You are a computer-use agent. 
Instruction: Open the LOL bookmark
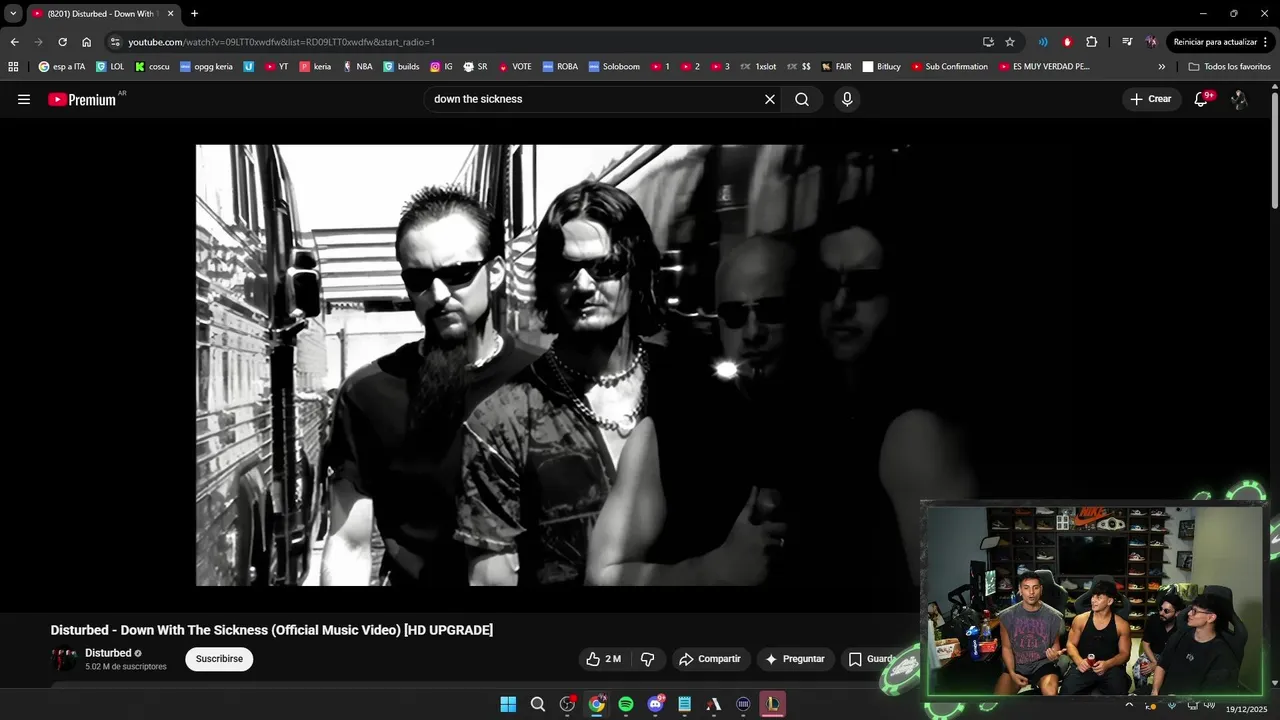[x=110, y=67]
